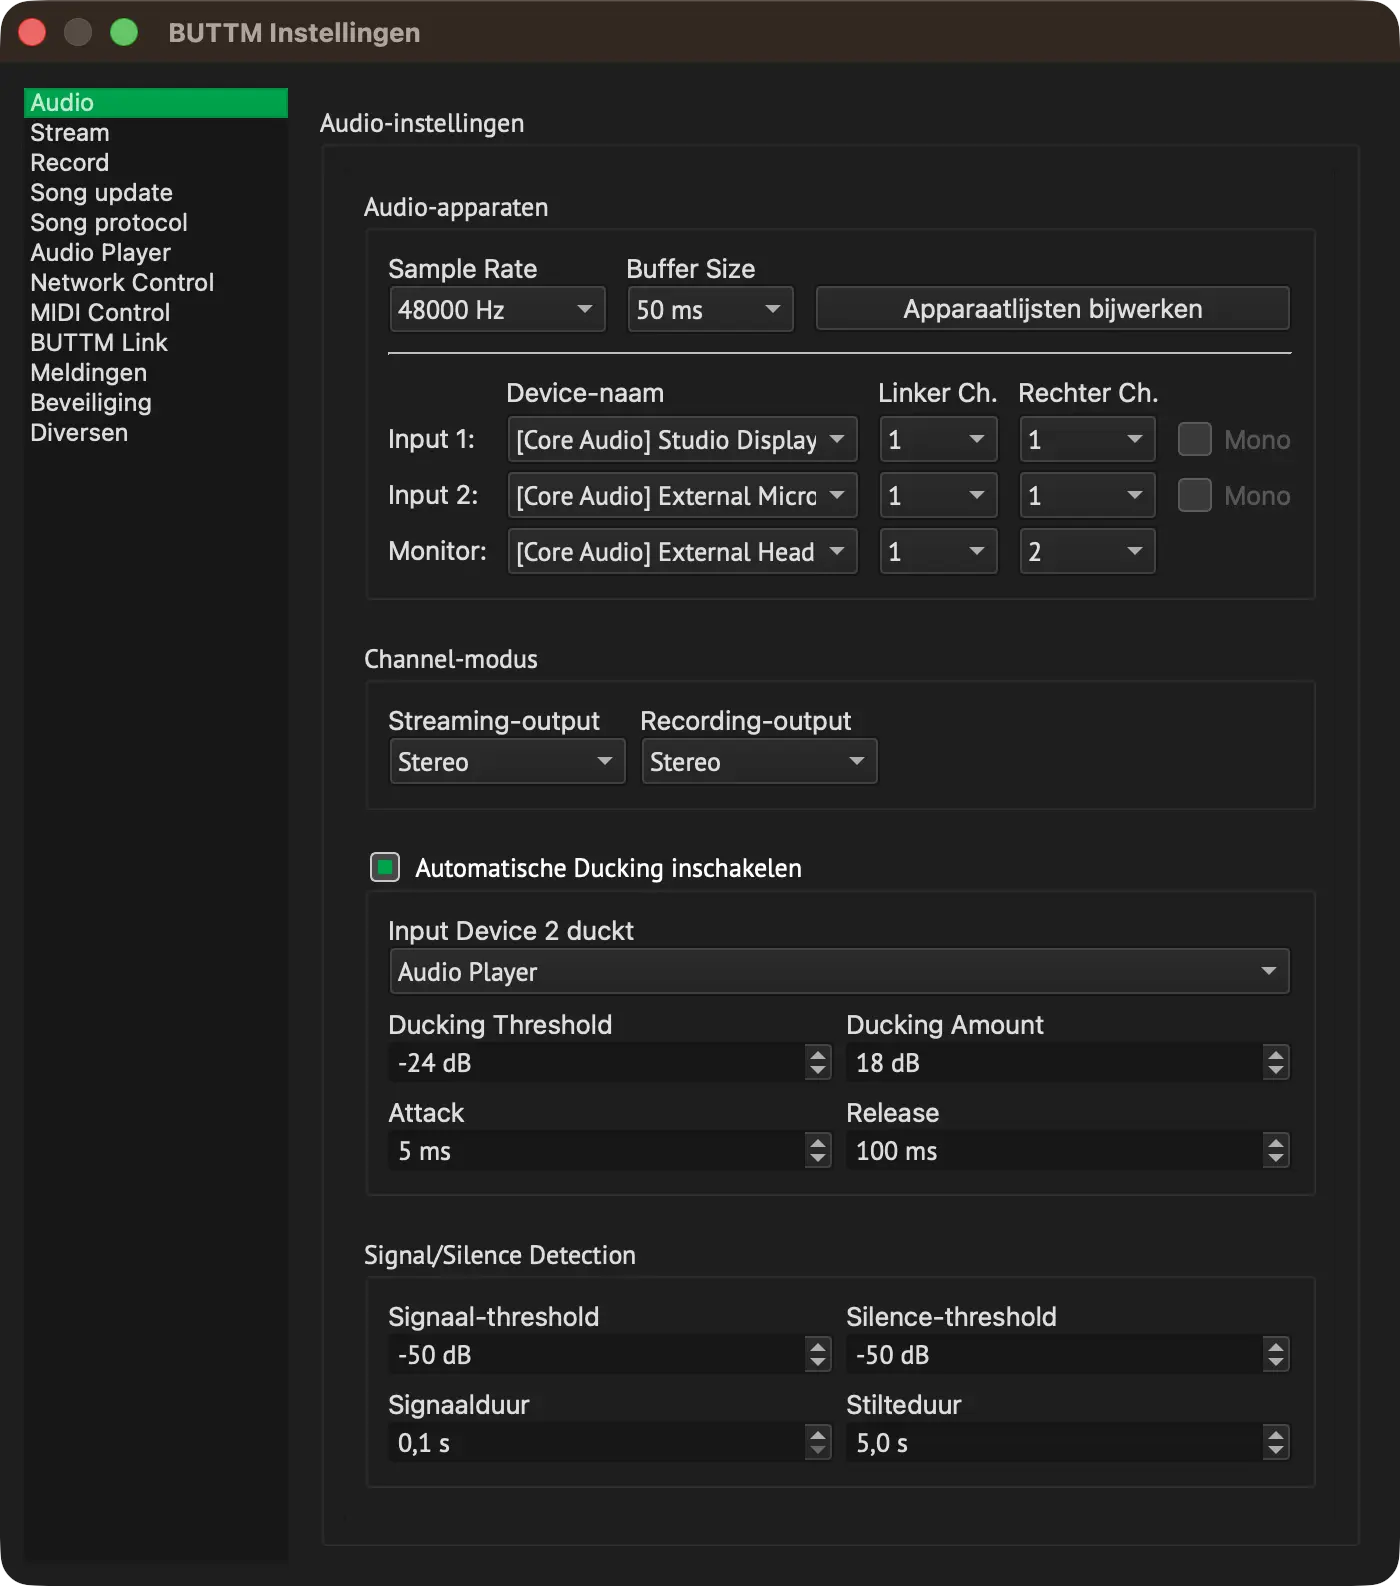Open Input 2 Rechter Ch. dropdown
The image size is (1400, 1586).
pyautogui.click(x=1087, y=495)
